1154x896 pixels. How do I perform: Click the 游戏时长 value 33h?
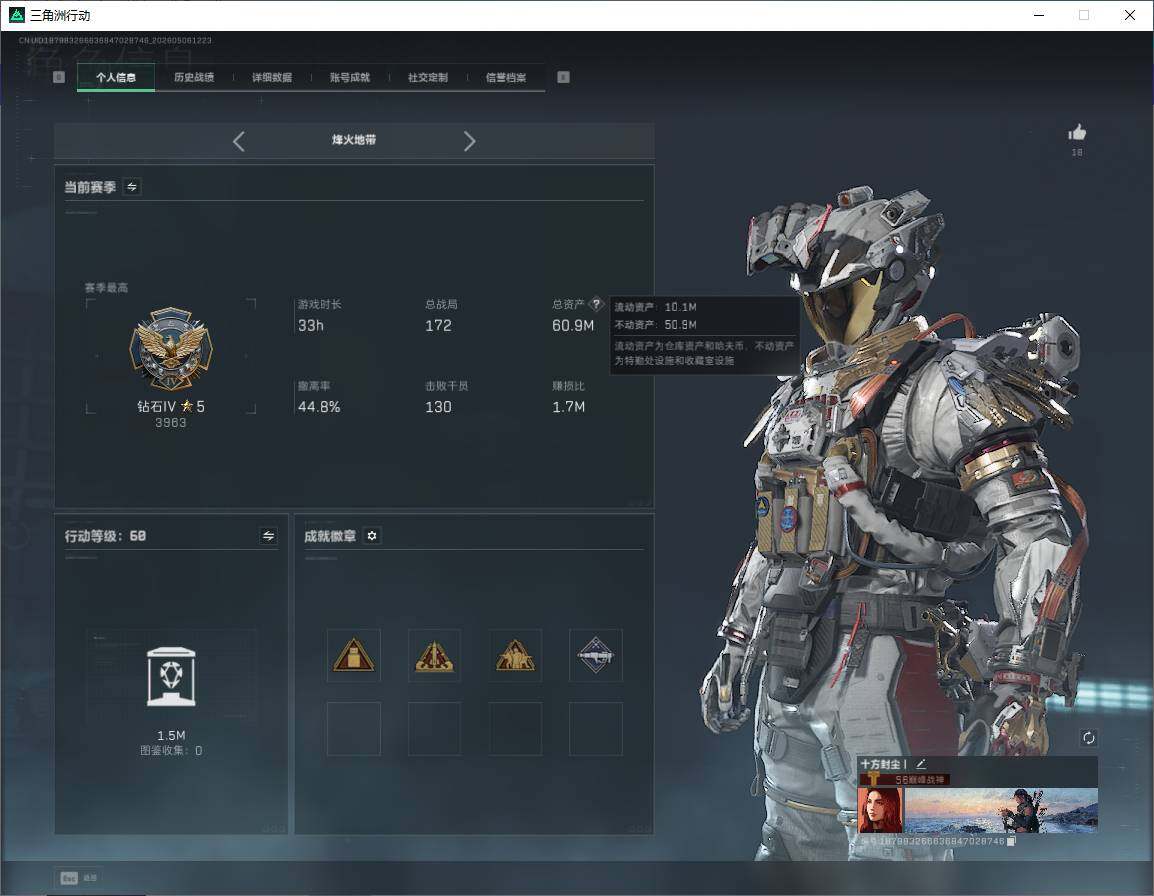(x=311, y=325)
